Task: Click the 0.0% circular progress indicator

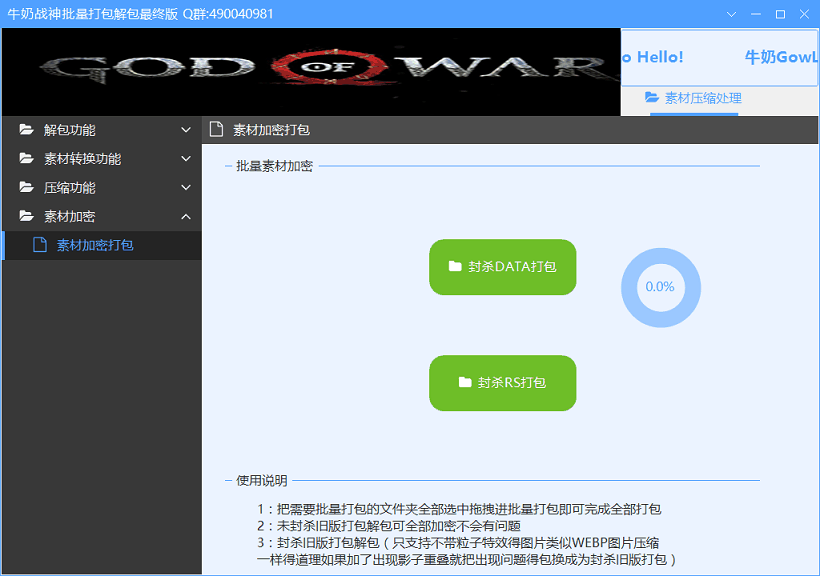Action: point(660,287)
